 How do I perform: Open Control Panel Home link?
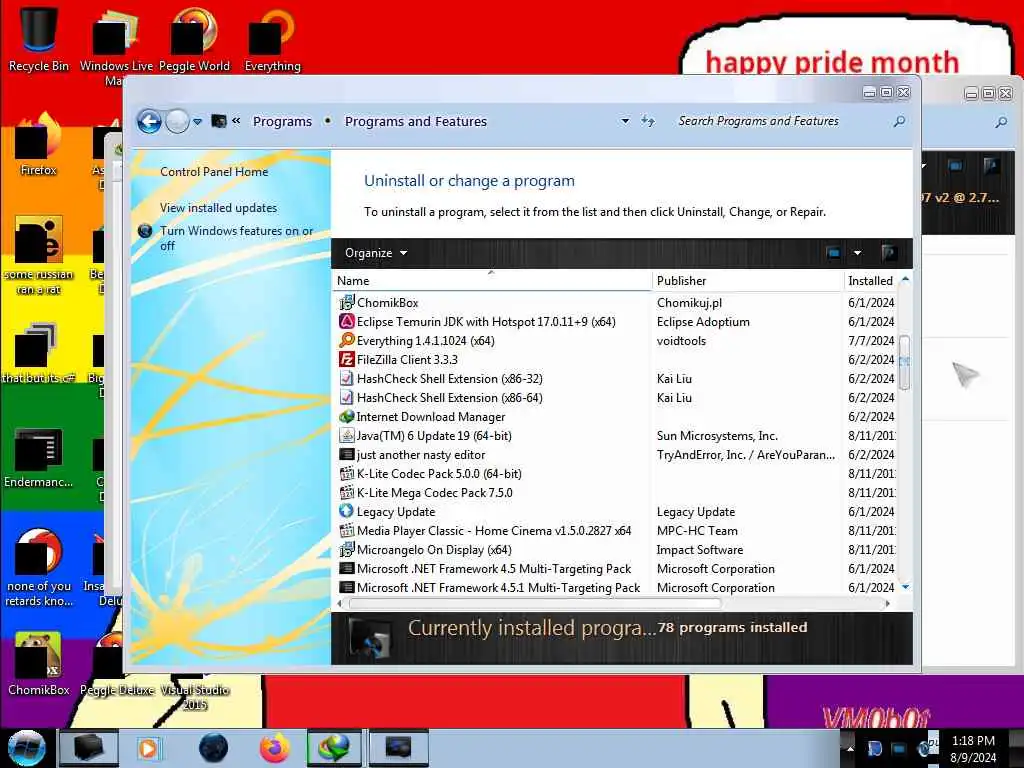pyautogui.click(x=214, y=172)
